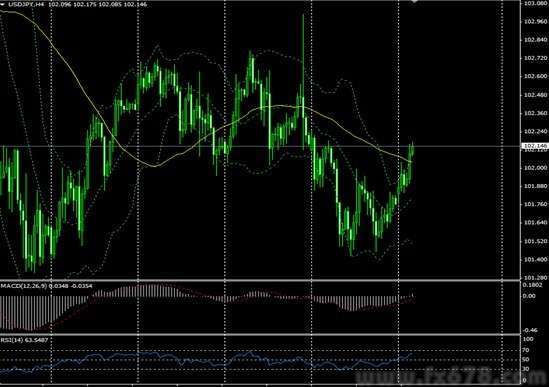Click the RSI 30 level on the scale
This screenshot has height=387, width=549.
(x=526, y=369)
